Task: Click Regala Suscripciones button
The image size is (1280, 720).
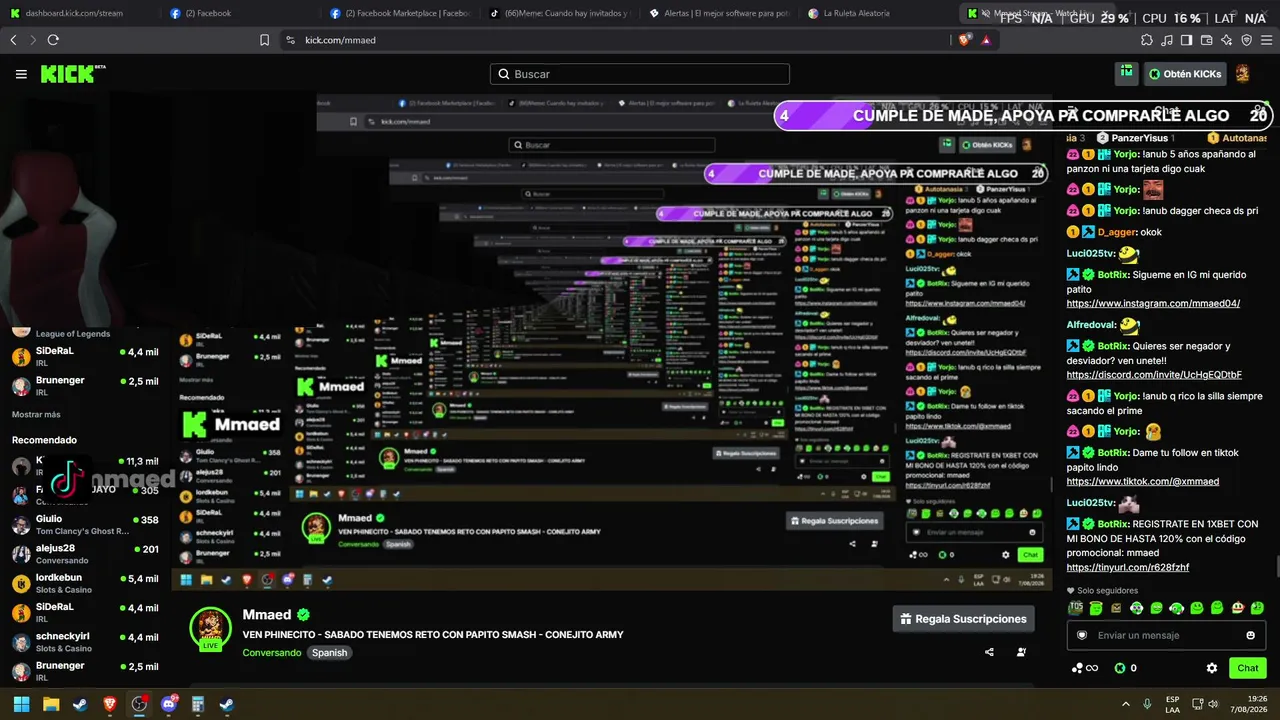Action: (x=963, y=619)
